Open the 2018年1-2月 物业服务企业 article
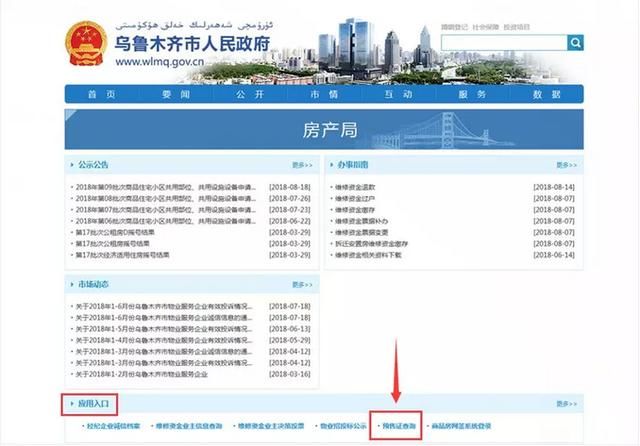 click(x=142, y=374)
